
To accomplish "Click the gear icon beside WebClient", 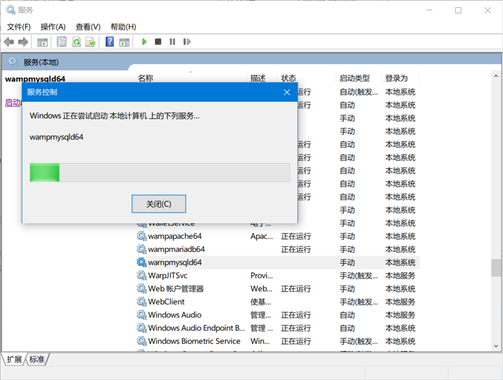I will point(142,302).
